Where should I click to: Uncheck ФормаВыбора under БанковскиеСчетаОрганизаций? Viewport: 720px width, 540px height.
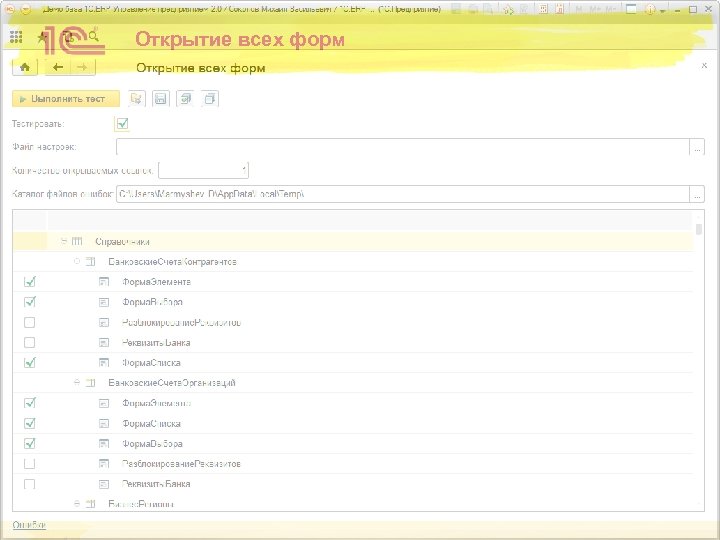click(30, 443)
